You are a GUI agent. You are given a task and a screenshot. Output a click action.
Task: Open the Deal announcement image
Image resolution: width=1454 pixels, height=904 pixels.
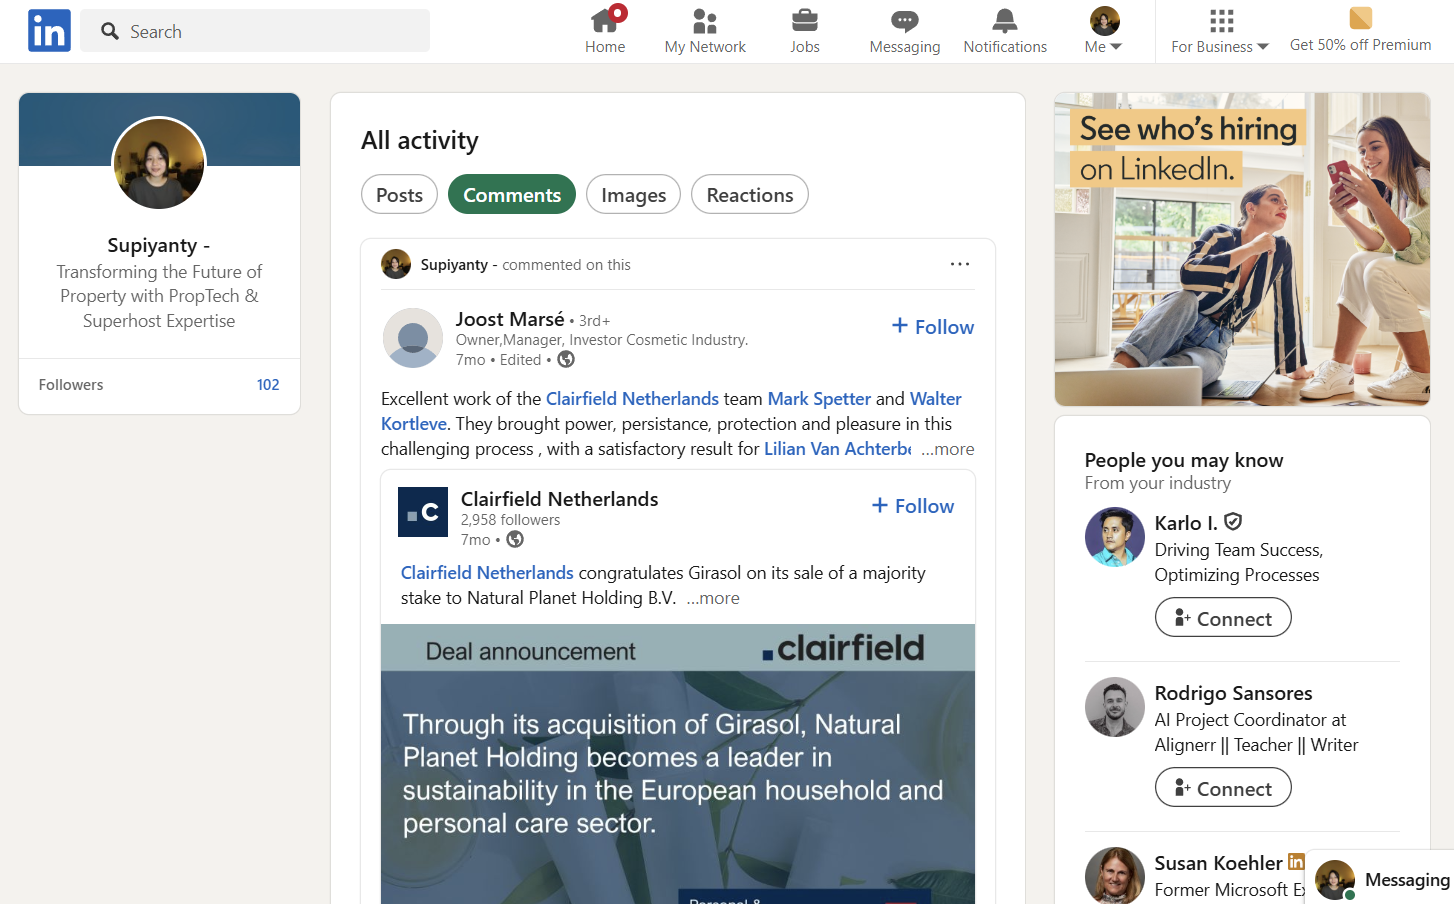(x=678, y=764)
